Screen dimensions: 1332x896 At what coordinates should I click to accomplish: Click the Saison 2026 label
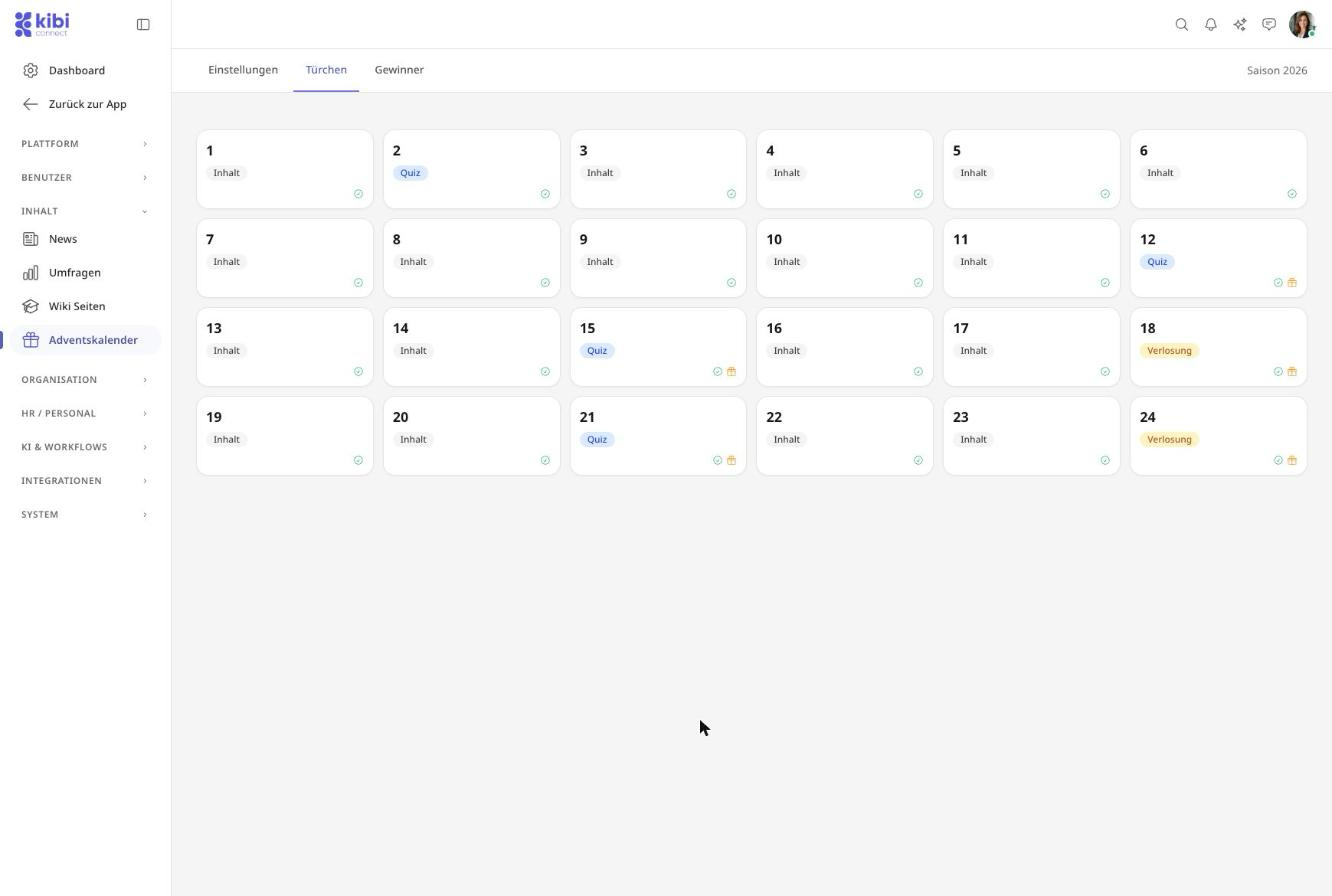pos(1277,71)
